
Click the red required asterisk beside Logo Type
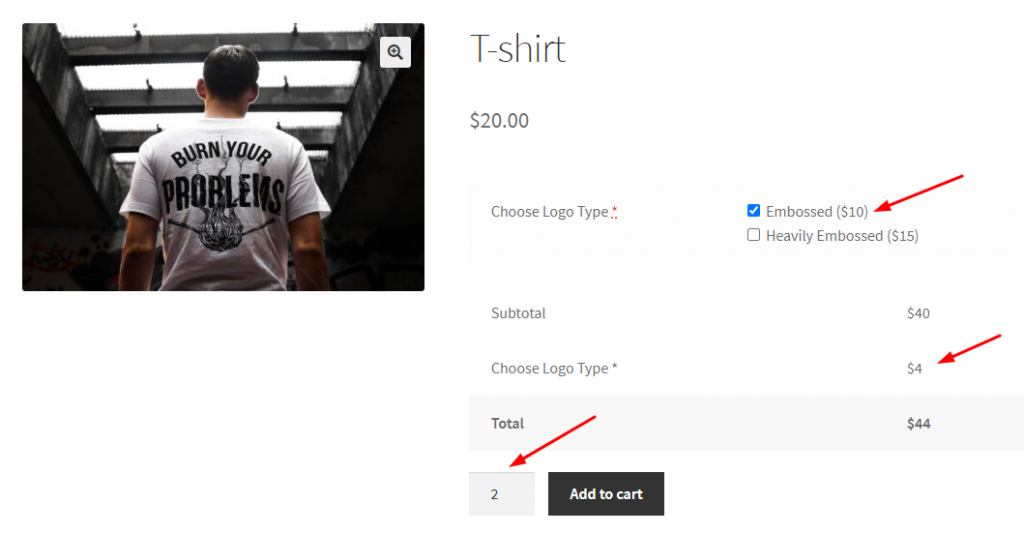pyautogui.click(x=614, y=211)
